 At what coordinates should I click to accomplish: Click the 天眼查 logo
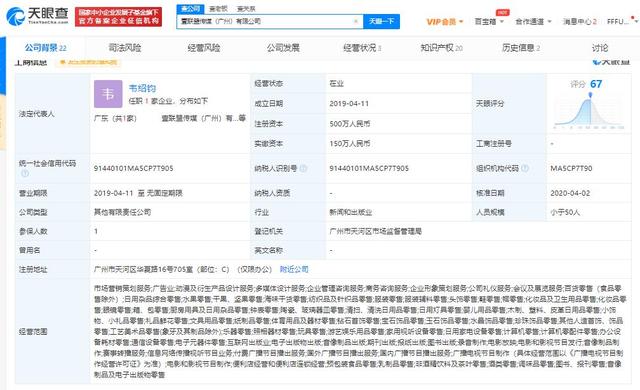pyautogui.click(x=38, y=16)
